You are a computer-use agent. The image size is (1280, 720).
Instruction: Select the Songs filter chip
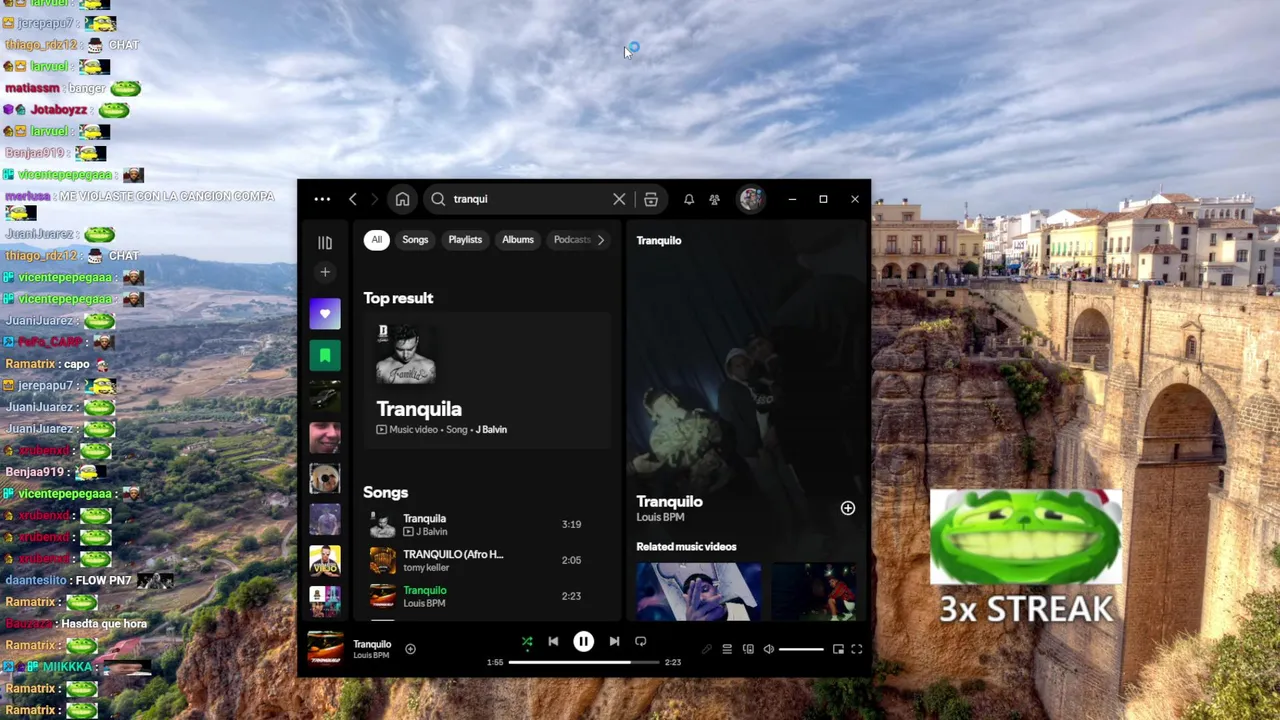415,240
